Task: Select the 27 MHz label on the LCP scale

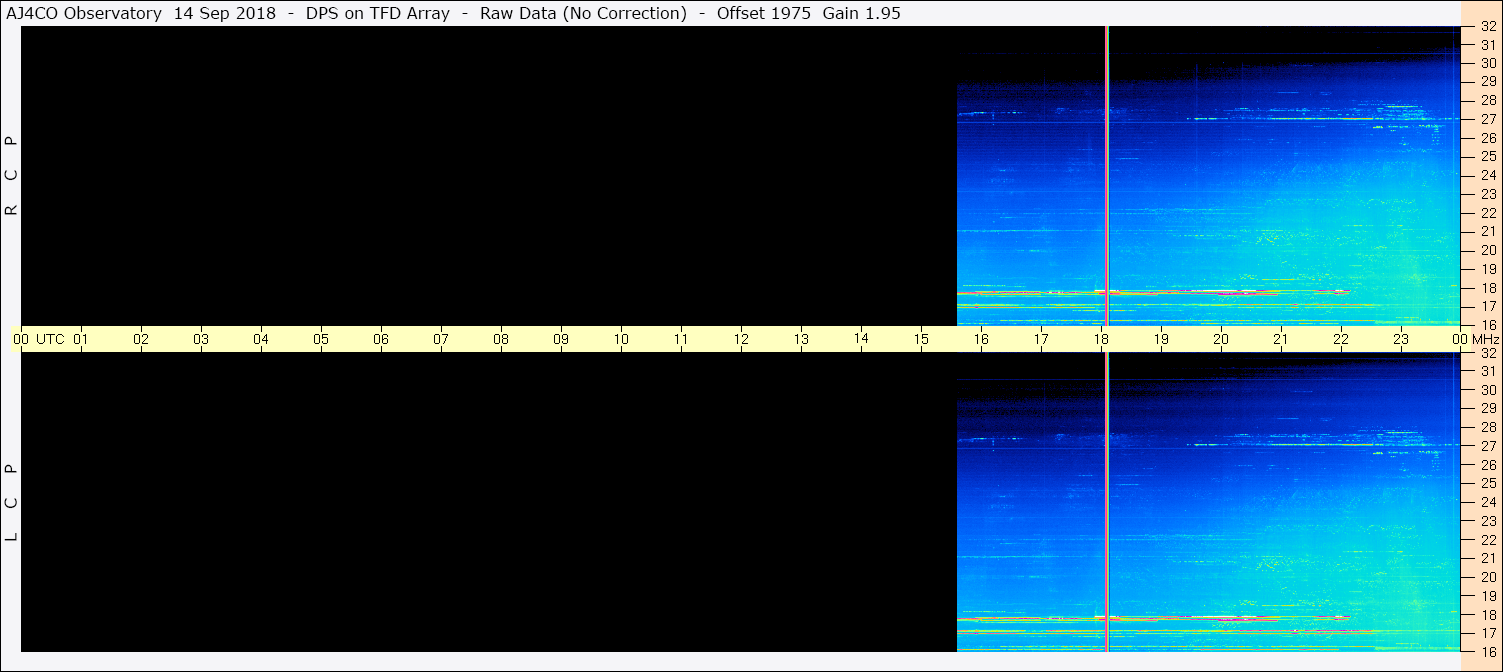Action: 1488,446
